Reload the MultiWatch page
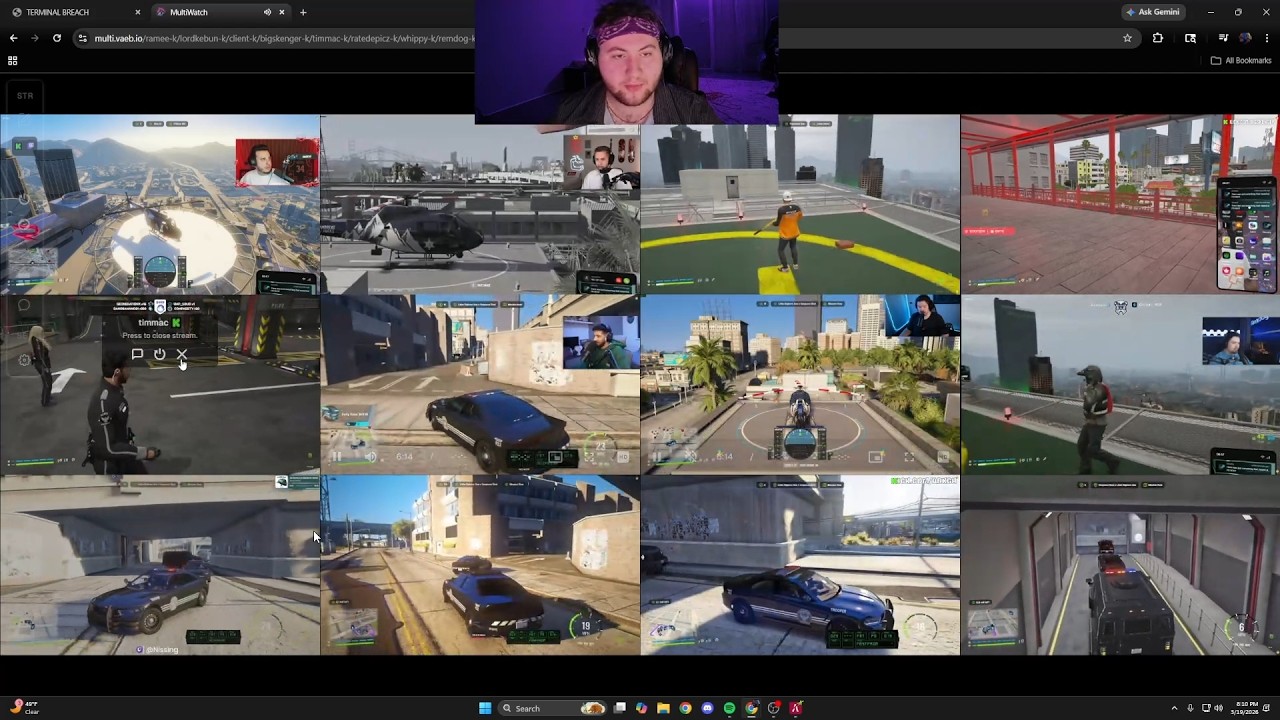 coord(57,38)
